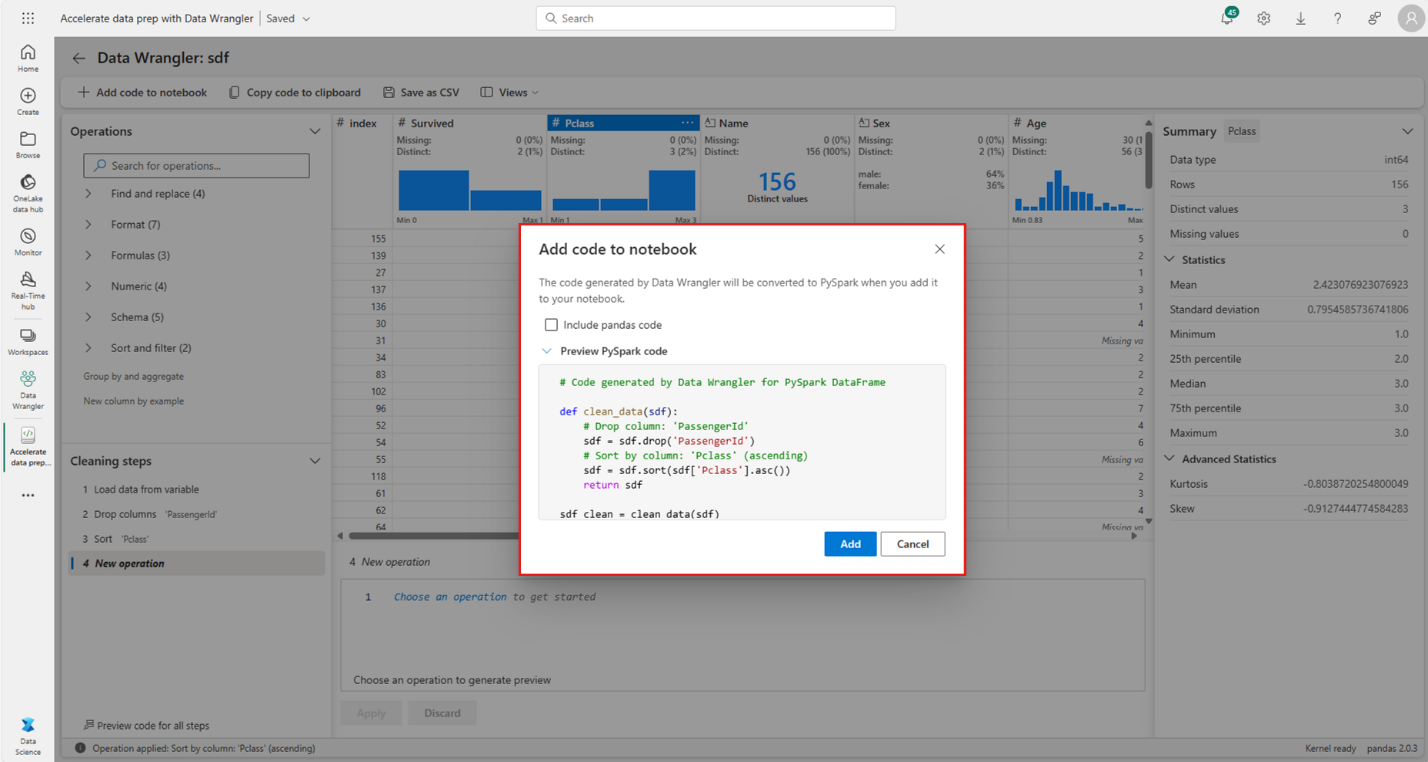Click Save as CSV
1428x762 pixels.
pyautogui.click(x=421, y=92)
